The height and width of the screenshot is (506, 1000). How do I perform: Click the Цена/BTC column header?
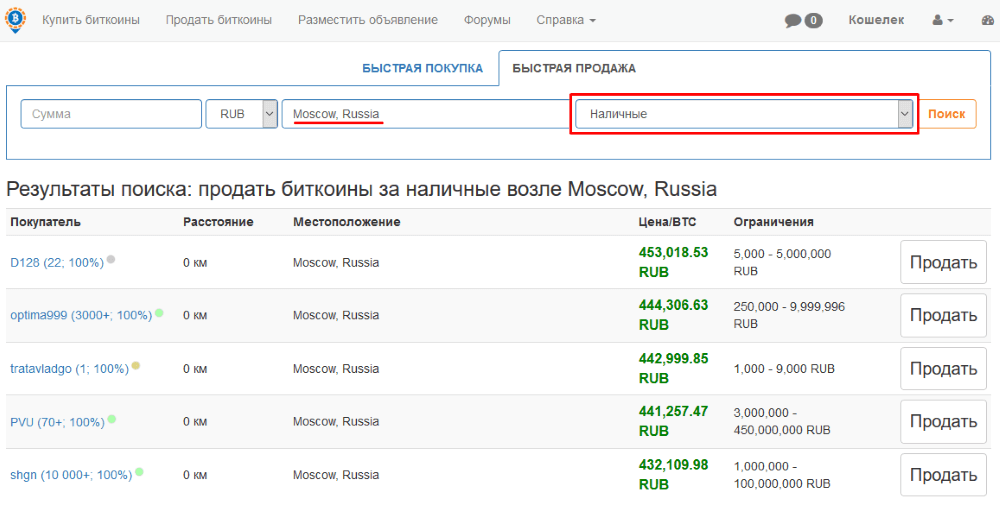[667, 222]
